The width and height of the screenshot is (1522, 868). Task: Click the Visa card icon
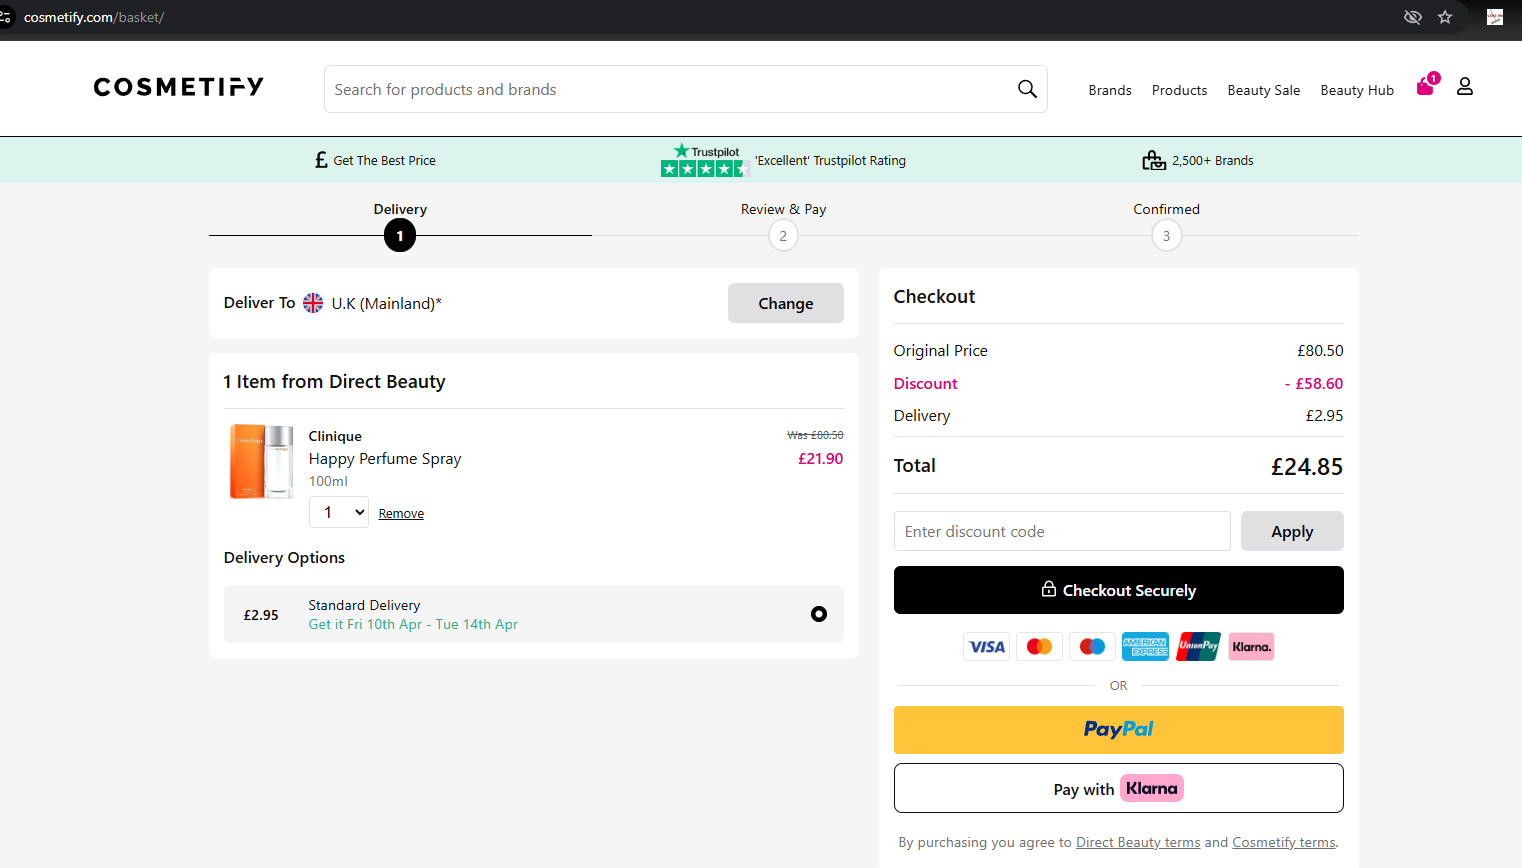[x=986, y=647]
